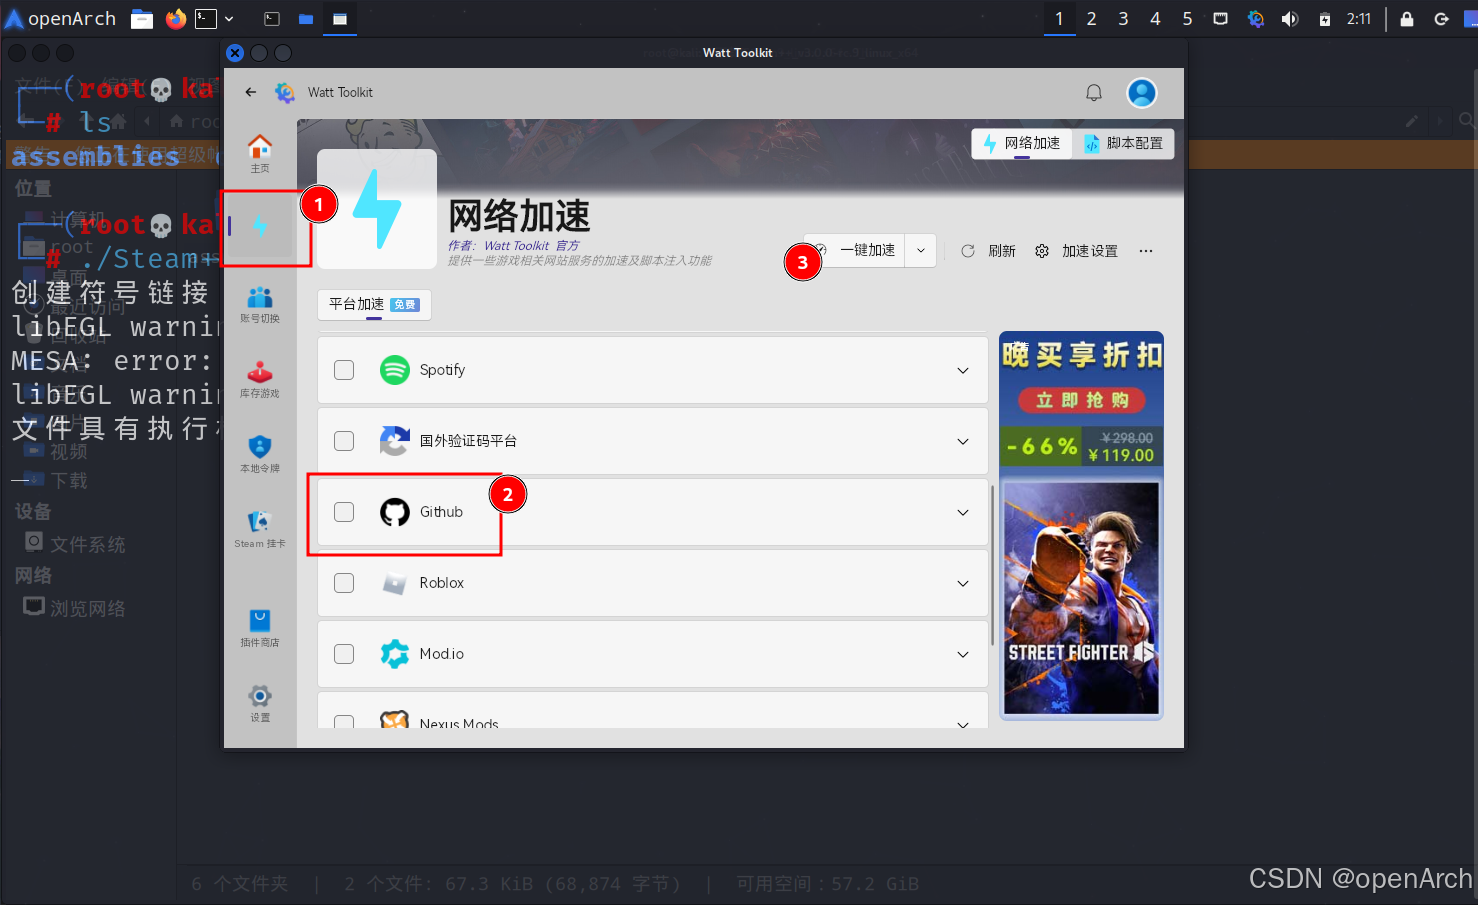The image size is (1478, 905).
Task: Open the file manager in top panel
Action: click(x=142, y=19)
